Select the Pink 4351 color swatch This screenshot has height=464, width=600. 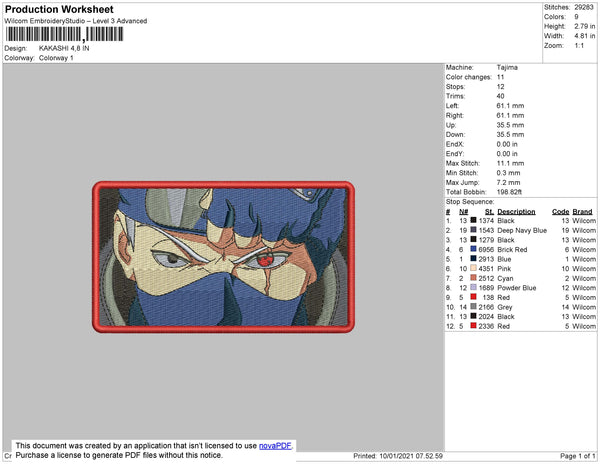click(473, 268)
